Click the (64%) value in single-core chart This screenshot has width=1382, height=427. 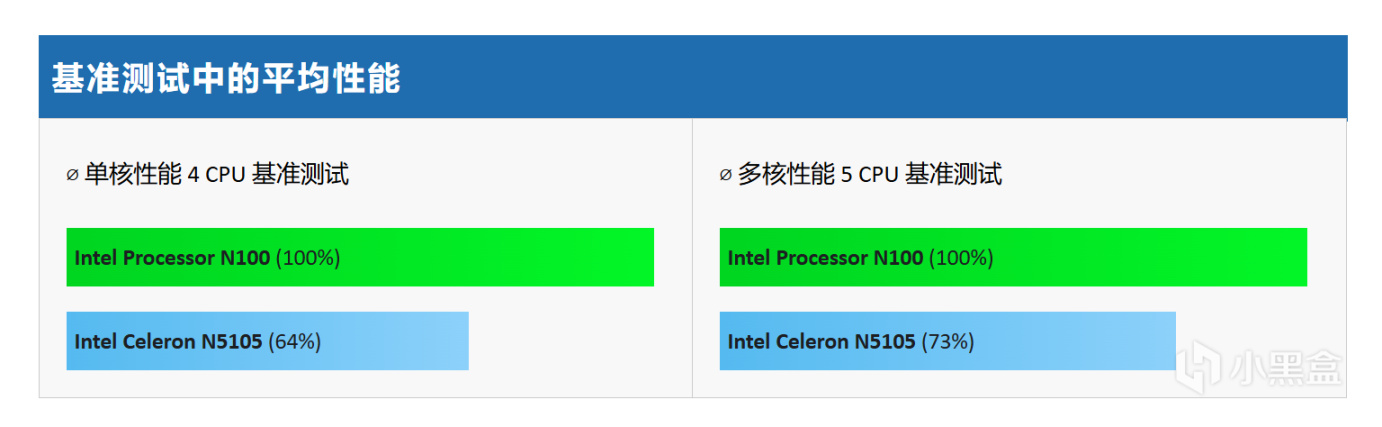(x=295, y=342)
